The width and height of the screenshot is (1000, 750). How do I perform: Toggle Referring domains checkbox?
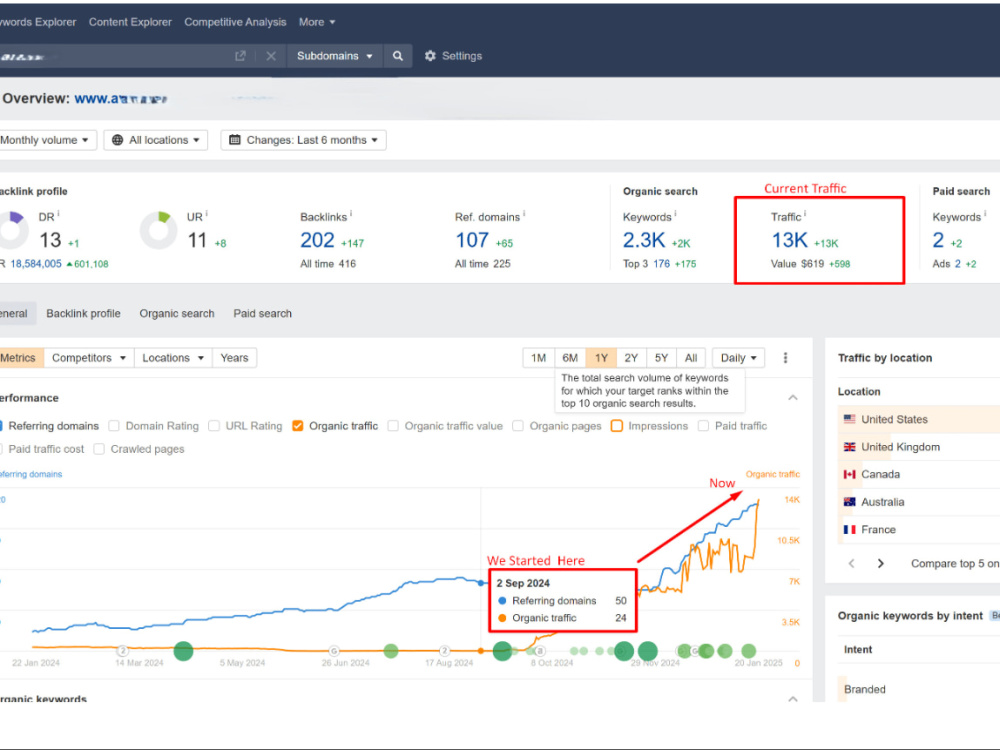[1, 425]
